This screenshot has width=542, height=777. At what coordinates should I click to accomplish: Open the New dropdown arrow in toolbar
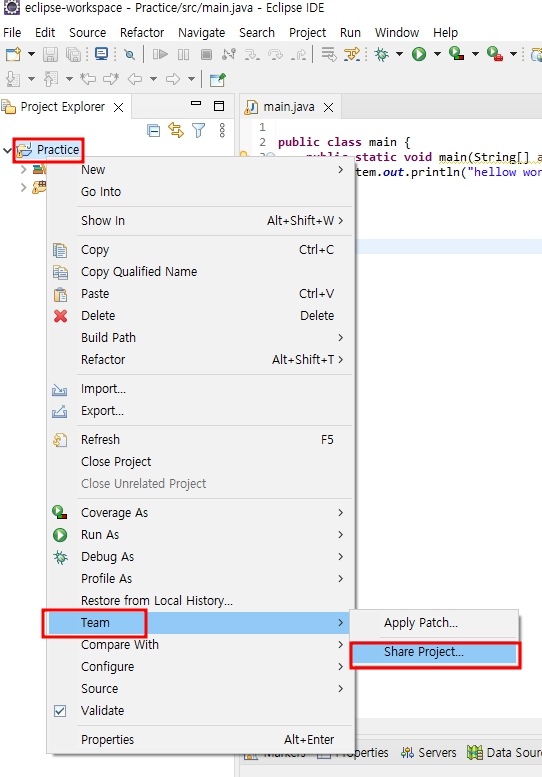coord(31,54)
